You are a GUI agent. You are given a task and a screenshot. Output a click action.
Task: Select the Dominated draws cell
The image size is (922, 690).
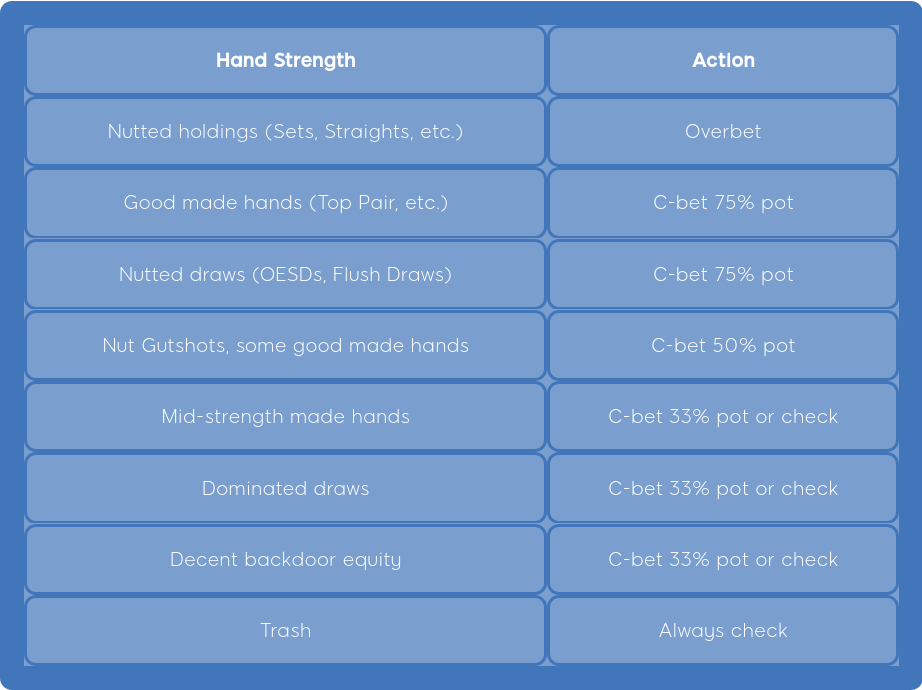[x=285, y=489]
